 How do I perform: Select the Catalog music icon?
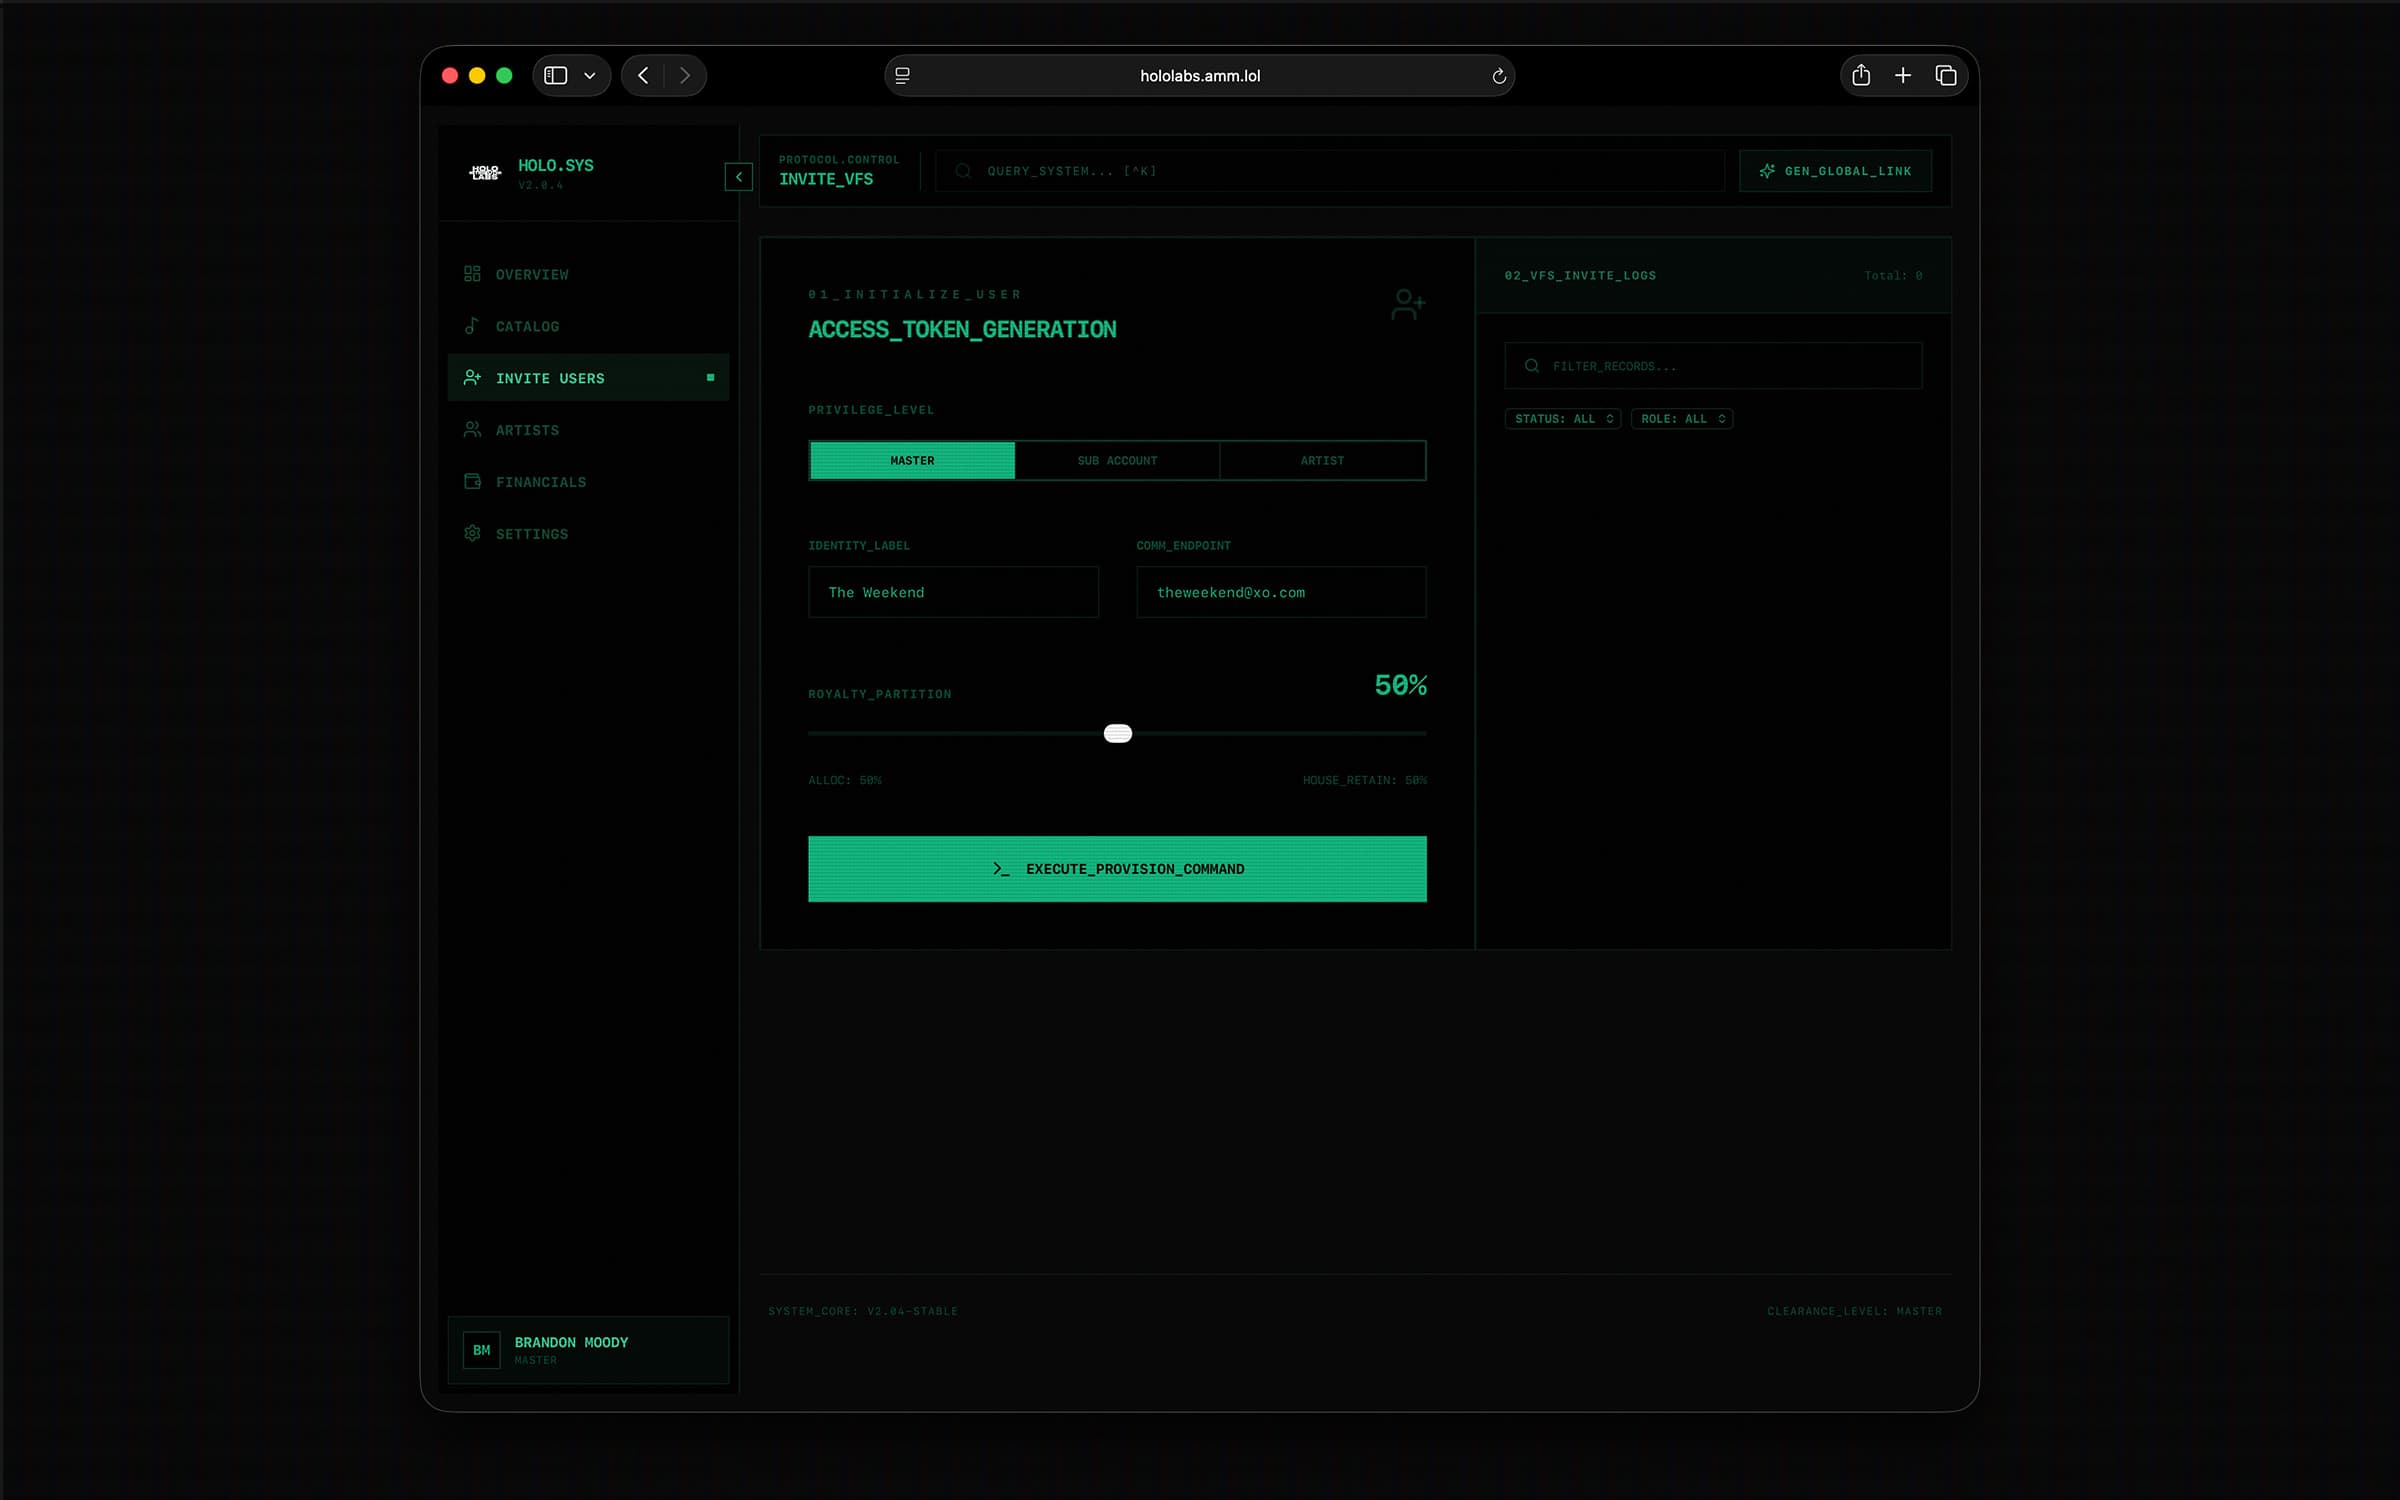tap(473, 326)
